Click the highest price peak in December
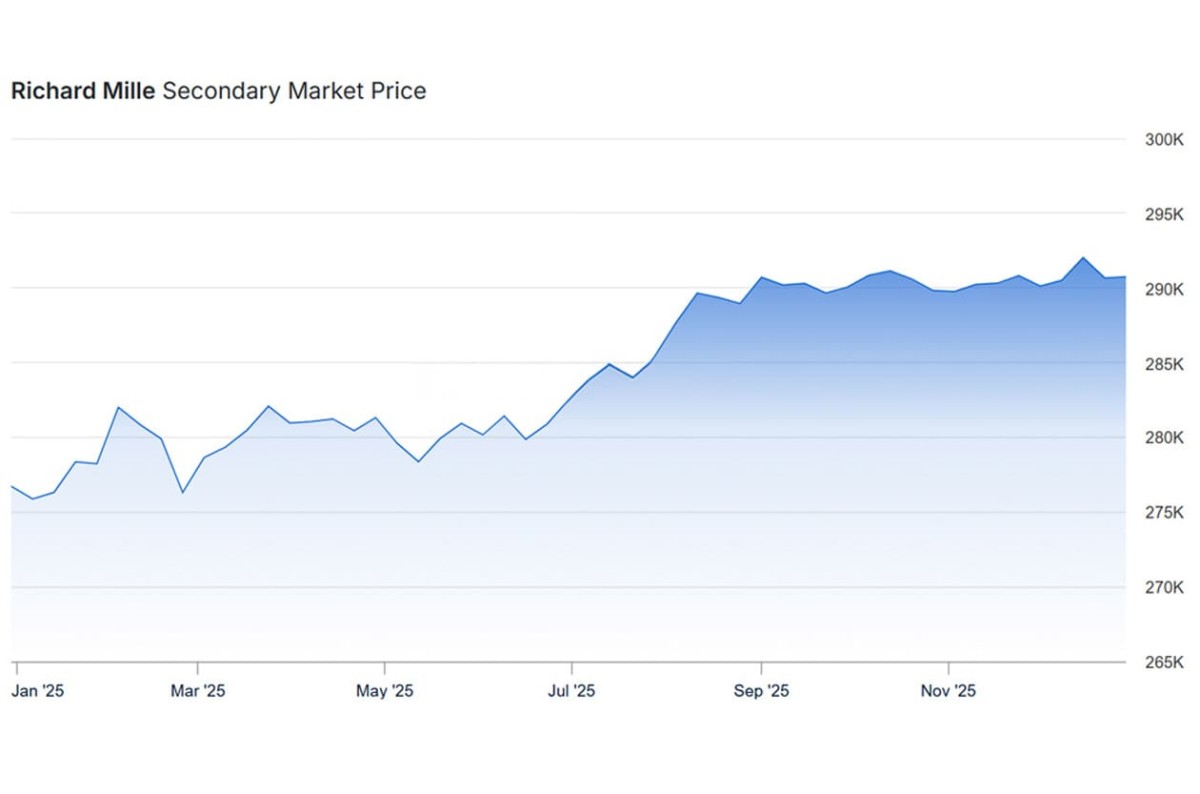Screen dimensions: 1200x794 (1083, 258)
